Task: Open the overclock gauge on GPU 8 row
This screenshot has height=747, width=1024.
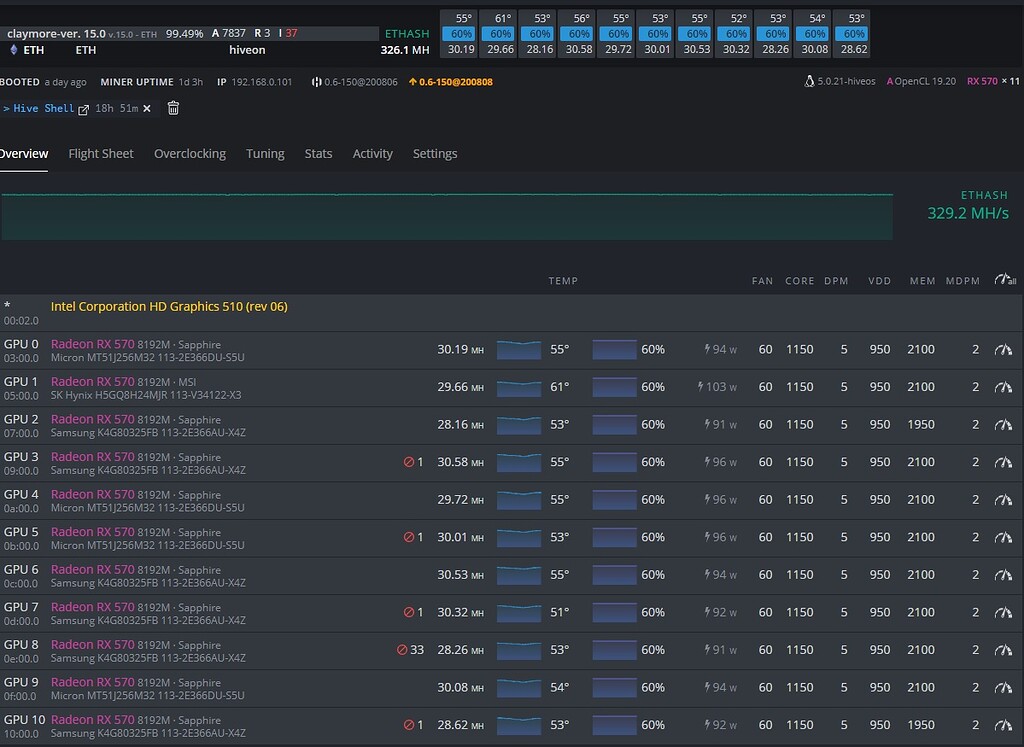Action: pyautogui.click(x=1002, y=650)
